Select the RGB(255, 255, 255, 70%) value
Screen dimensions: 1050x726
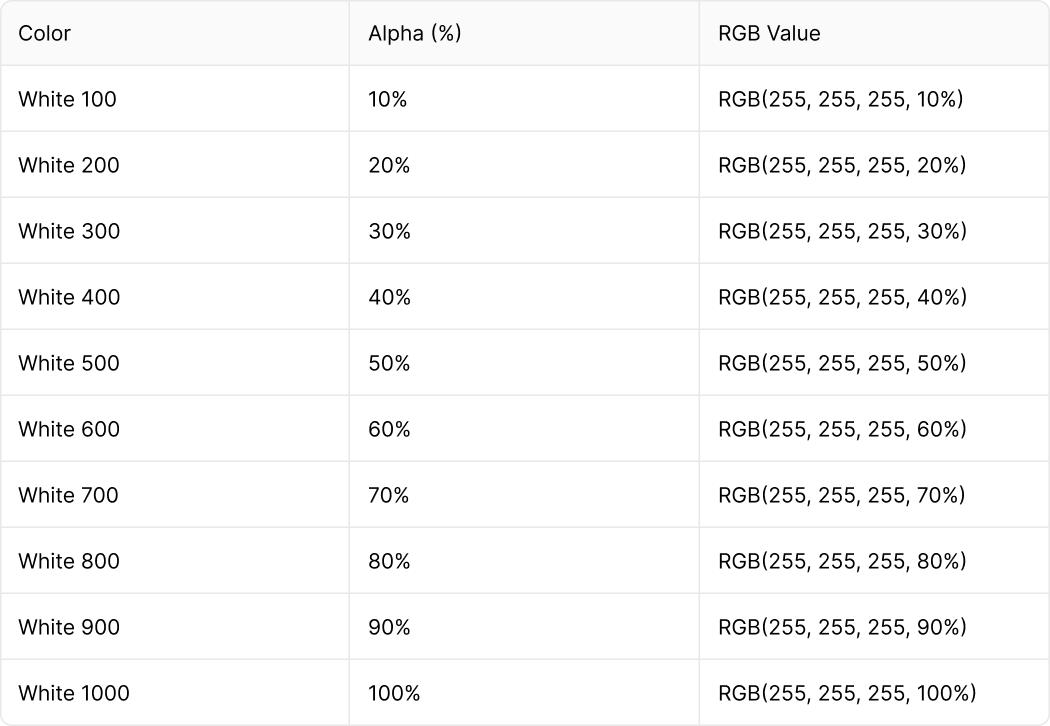[842, 495]
